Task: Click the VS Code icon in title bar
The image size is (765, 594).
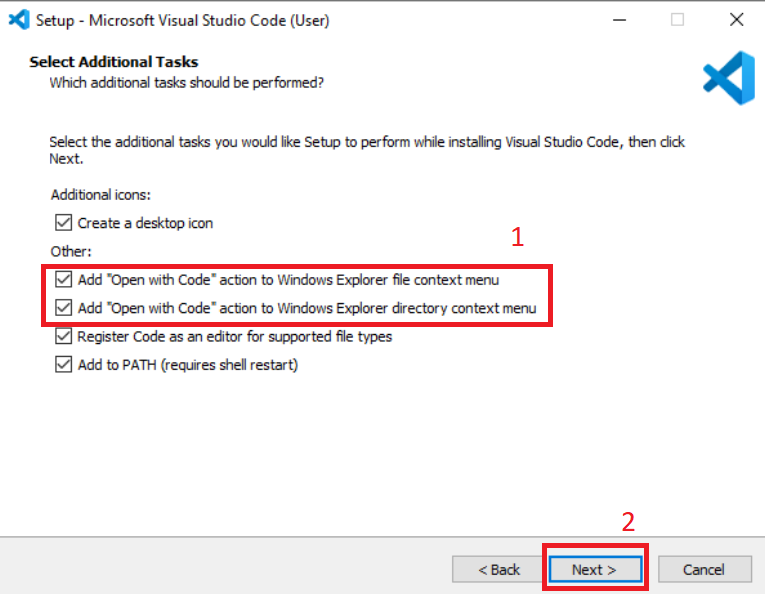Action: click(18, 20)
